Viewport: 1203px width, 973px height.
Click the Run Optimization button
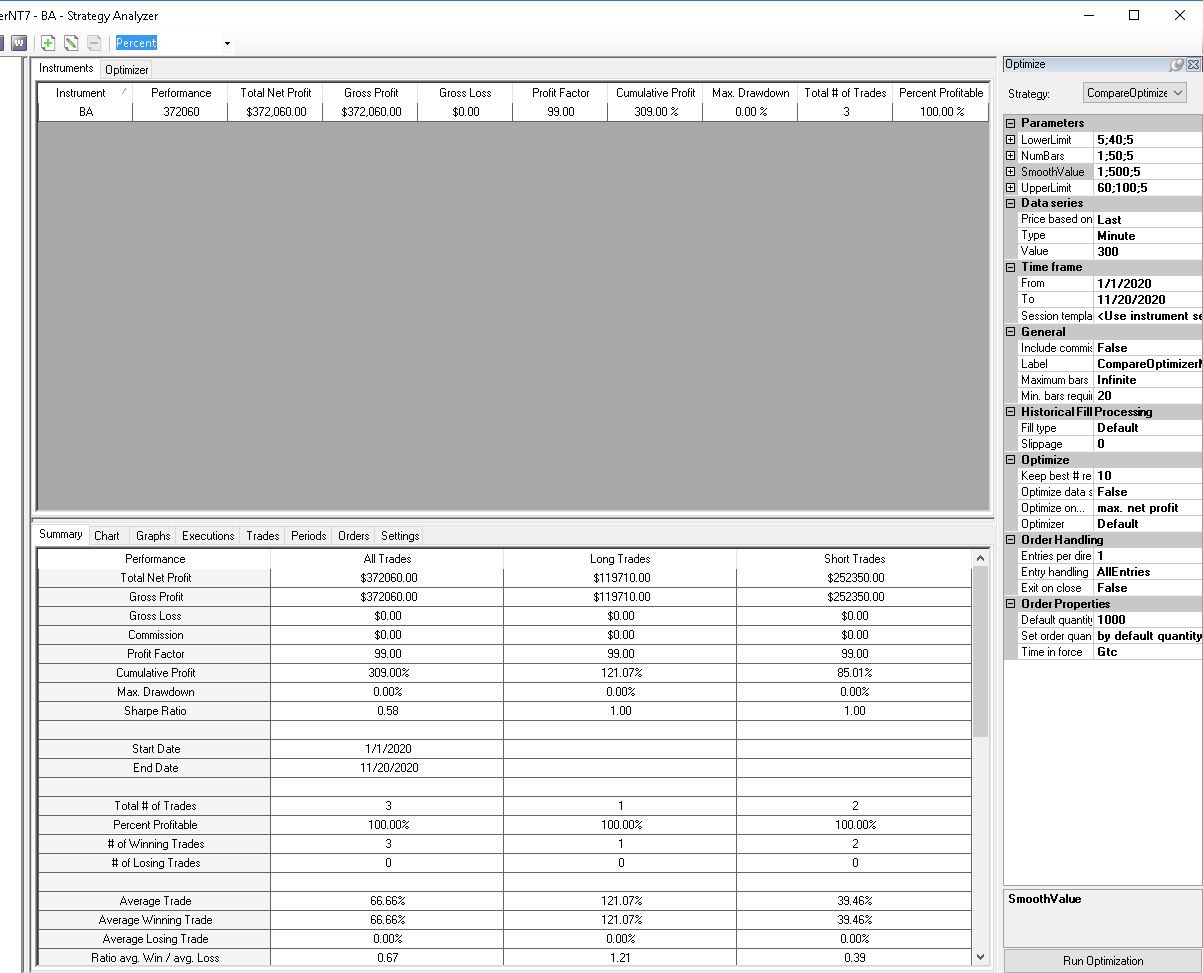tap(1103, 961)
